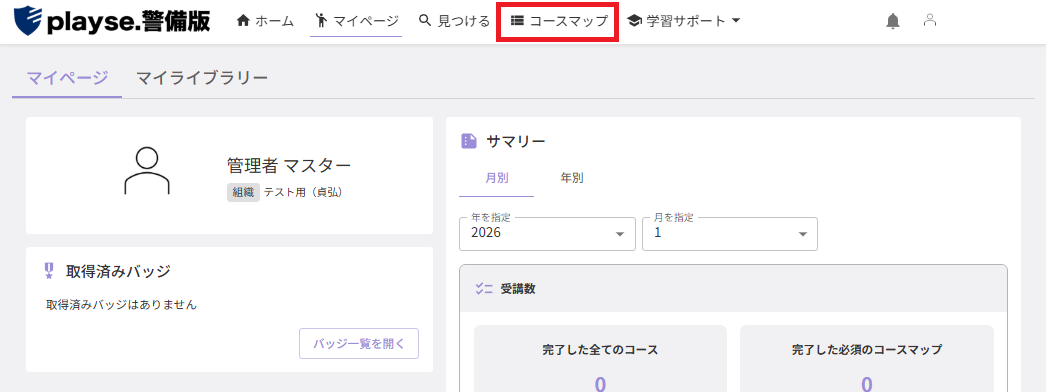Select the マイページ page tab
The height and width of the screenshot is (392, 1046).
(67, 79)
